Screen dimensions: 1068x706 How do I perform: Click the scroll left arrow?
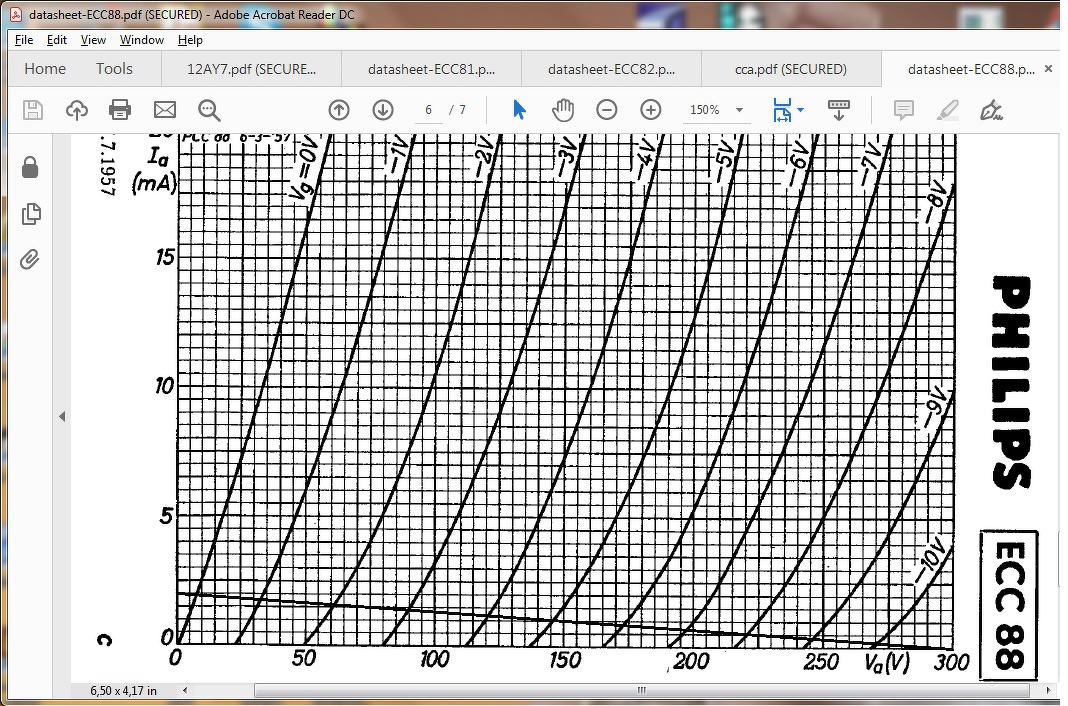[185, 690]
